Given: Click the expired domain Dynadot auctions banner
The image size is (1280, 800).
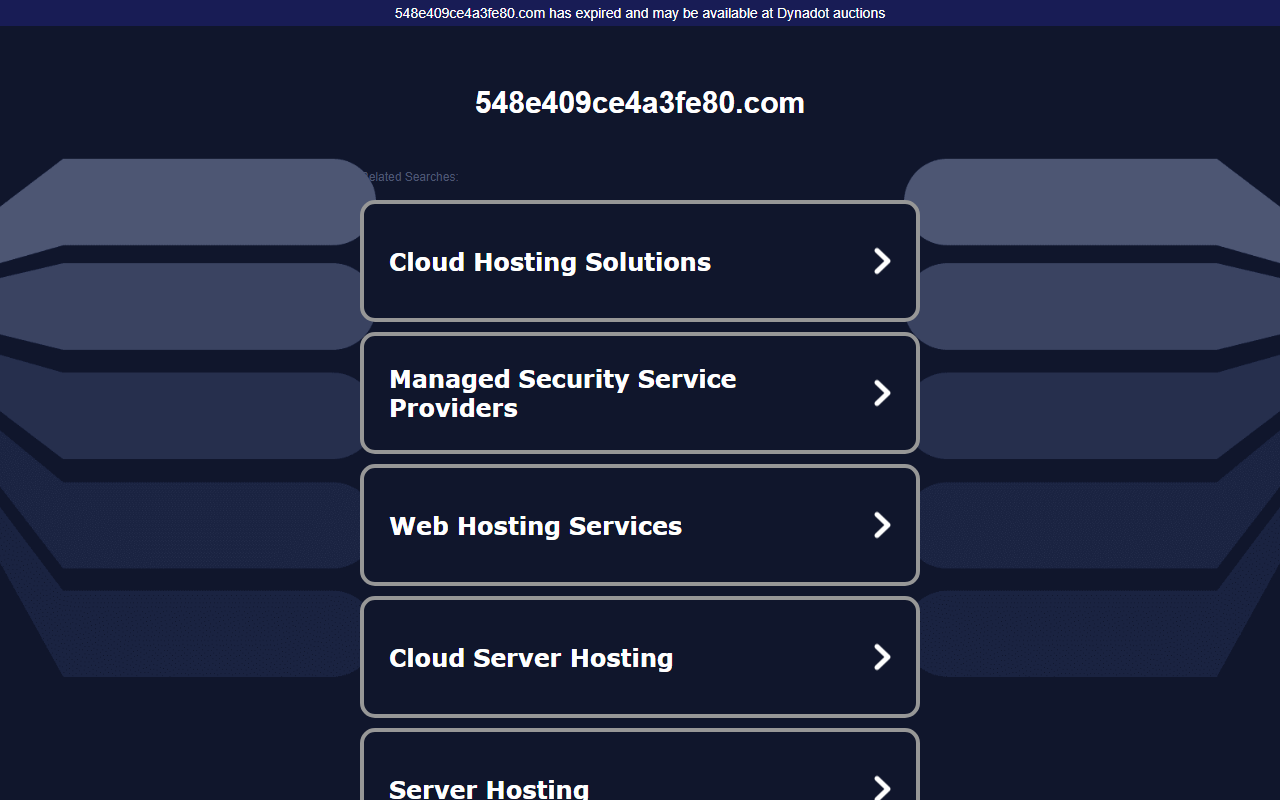Looking at the screenshot, I should coord(640,13).
